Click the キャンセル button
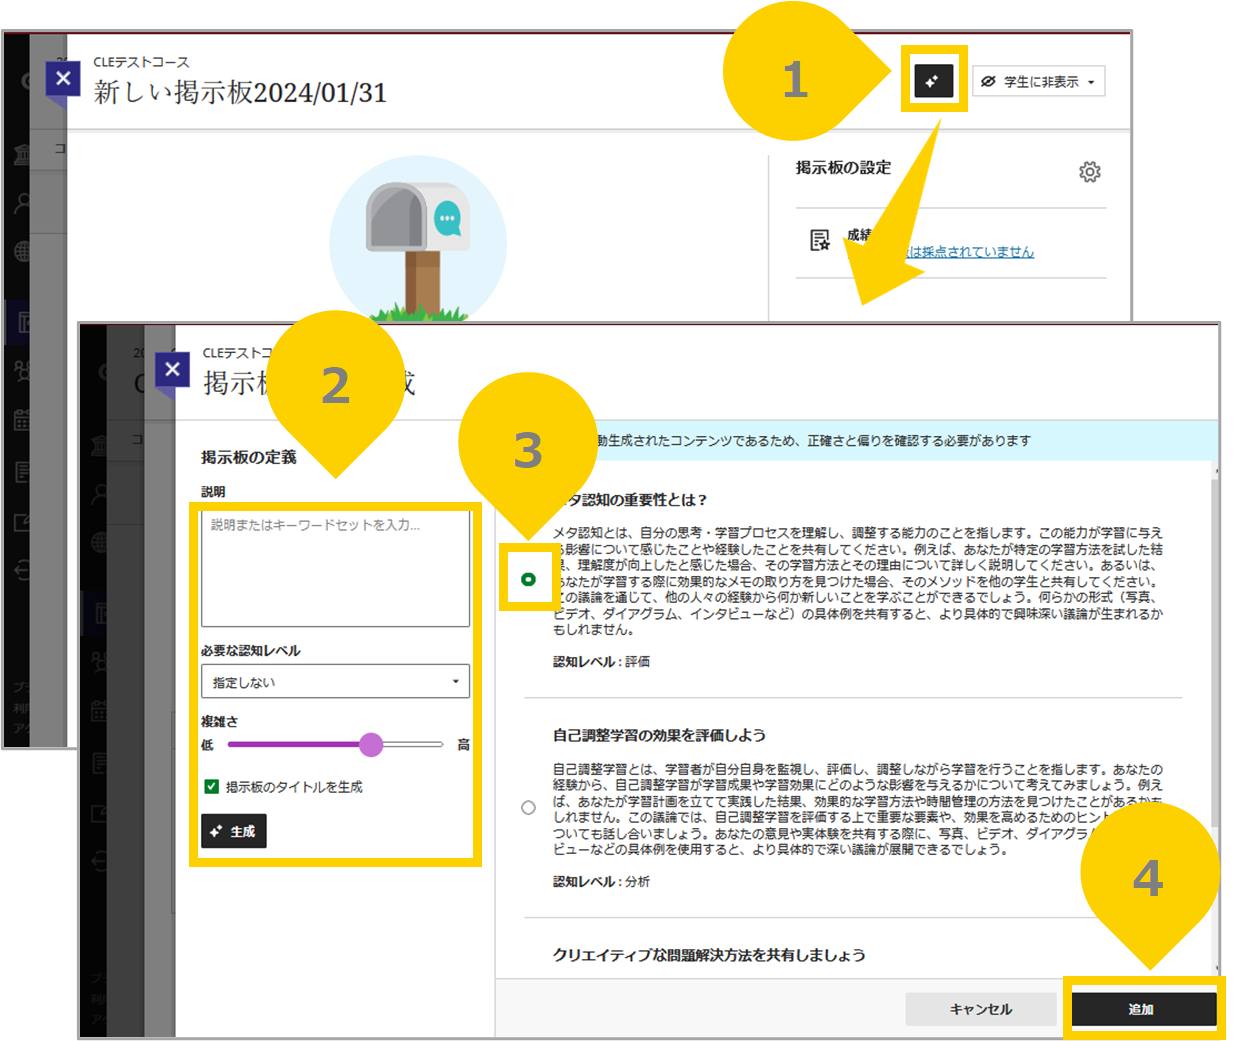The image size is (1233, 1041). coord(981,1009)
